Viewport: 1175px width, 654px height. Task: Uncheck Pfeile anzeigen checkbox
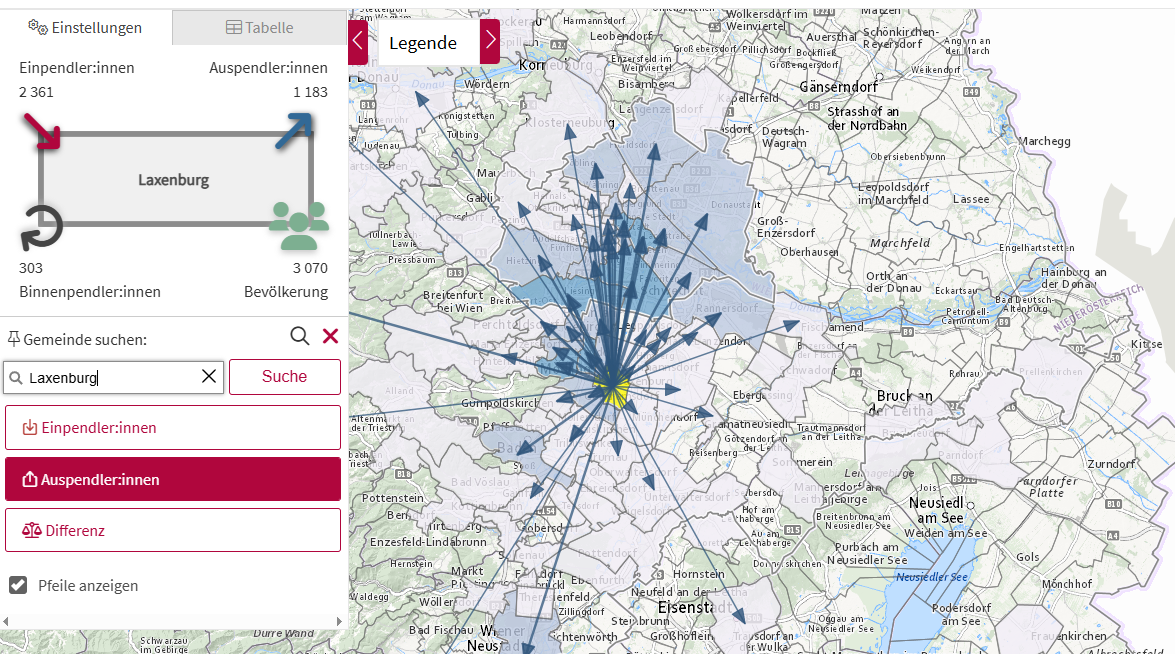[18, 585]
